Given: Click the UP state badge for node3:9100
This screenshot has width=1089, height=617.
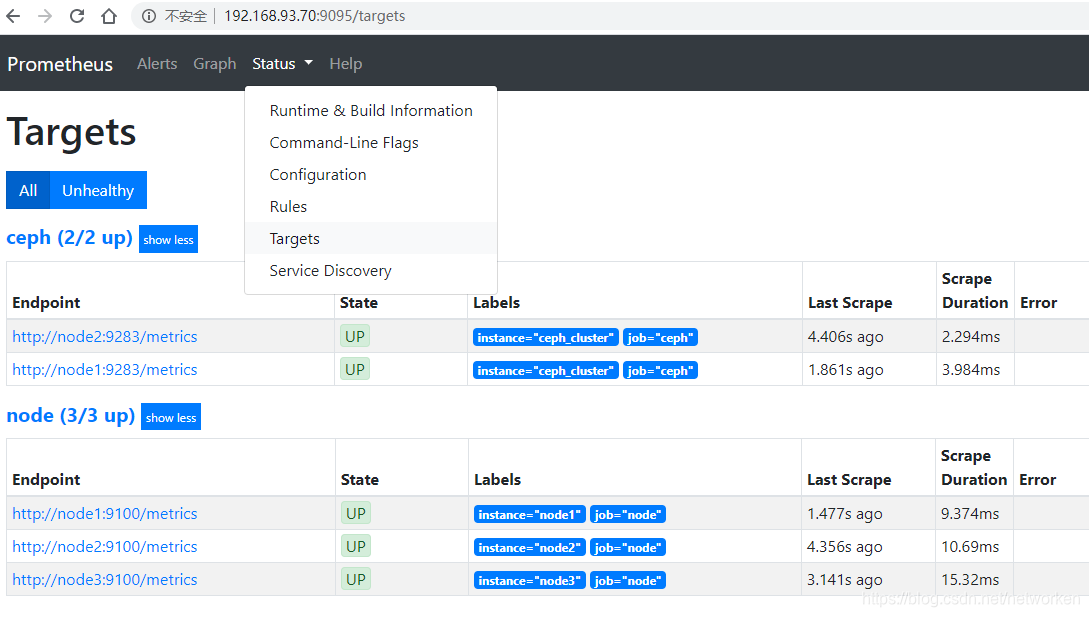Looking at the screenshot, I should pyautogui.click(x=356, y=579).
